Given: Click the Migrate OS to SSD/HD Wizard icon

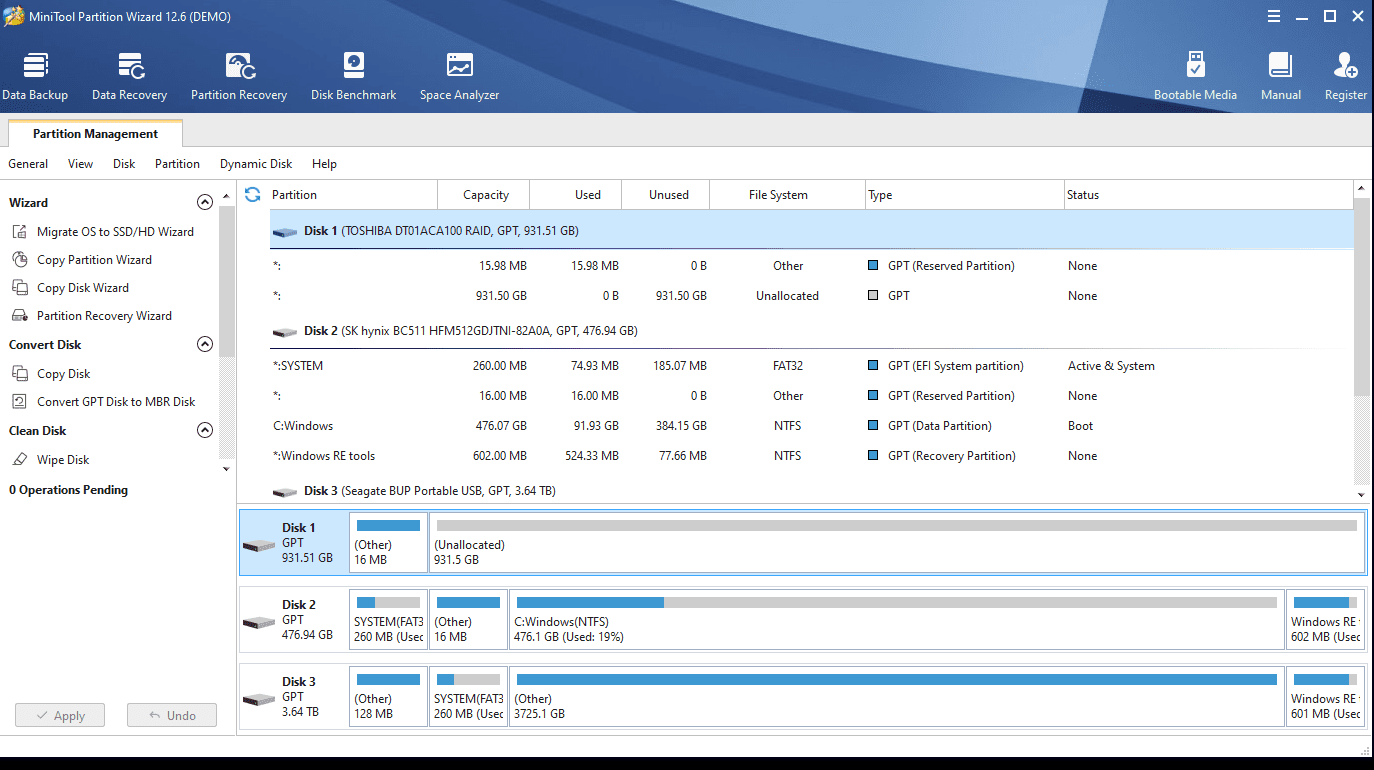Looking at the screenshot, I should [19, 232].
